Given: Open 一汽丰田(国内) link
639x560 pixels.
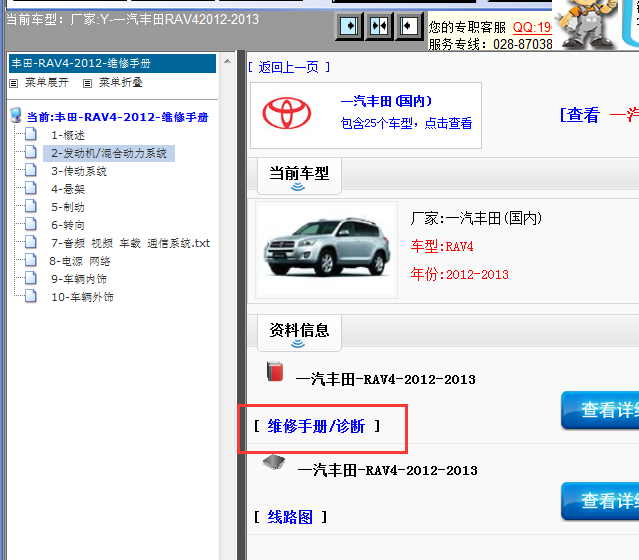Looking at the screenshot, I should pos(386,101).
